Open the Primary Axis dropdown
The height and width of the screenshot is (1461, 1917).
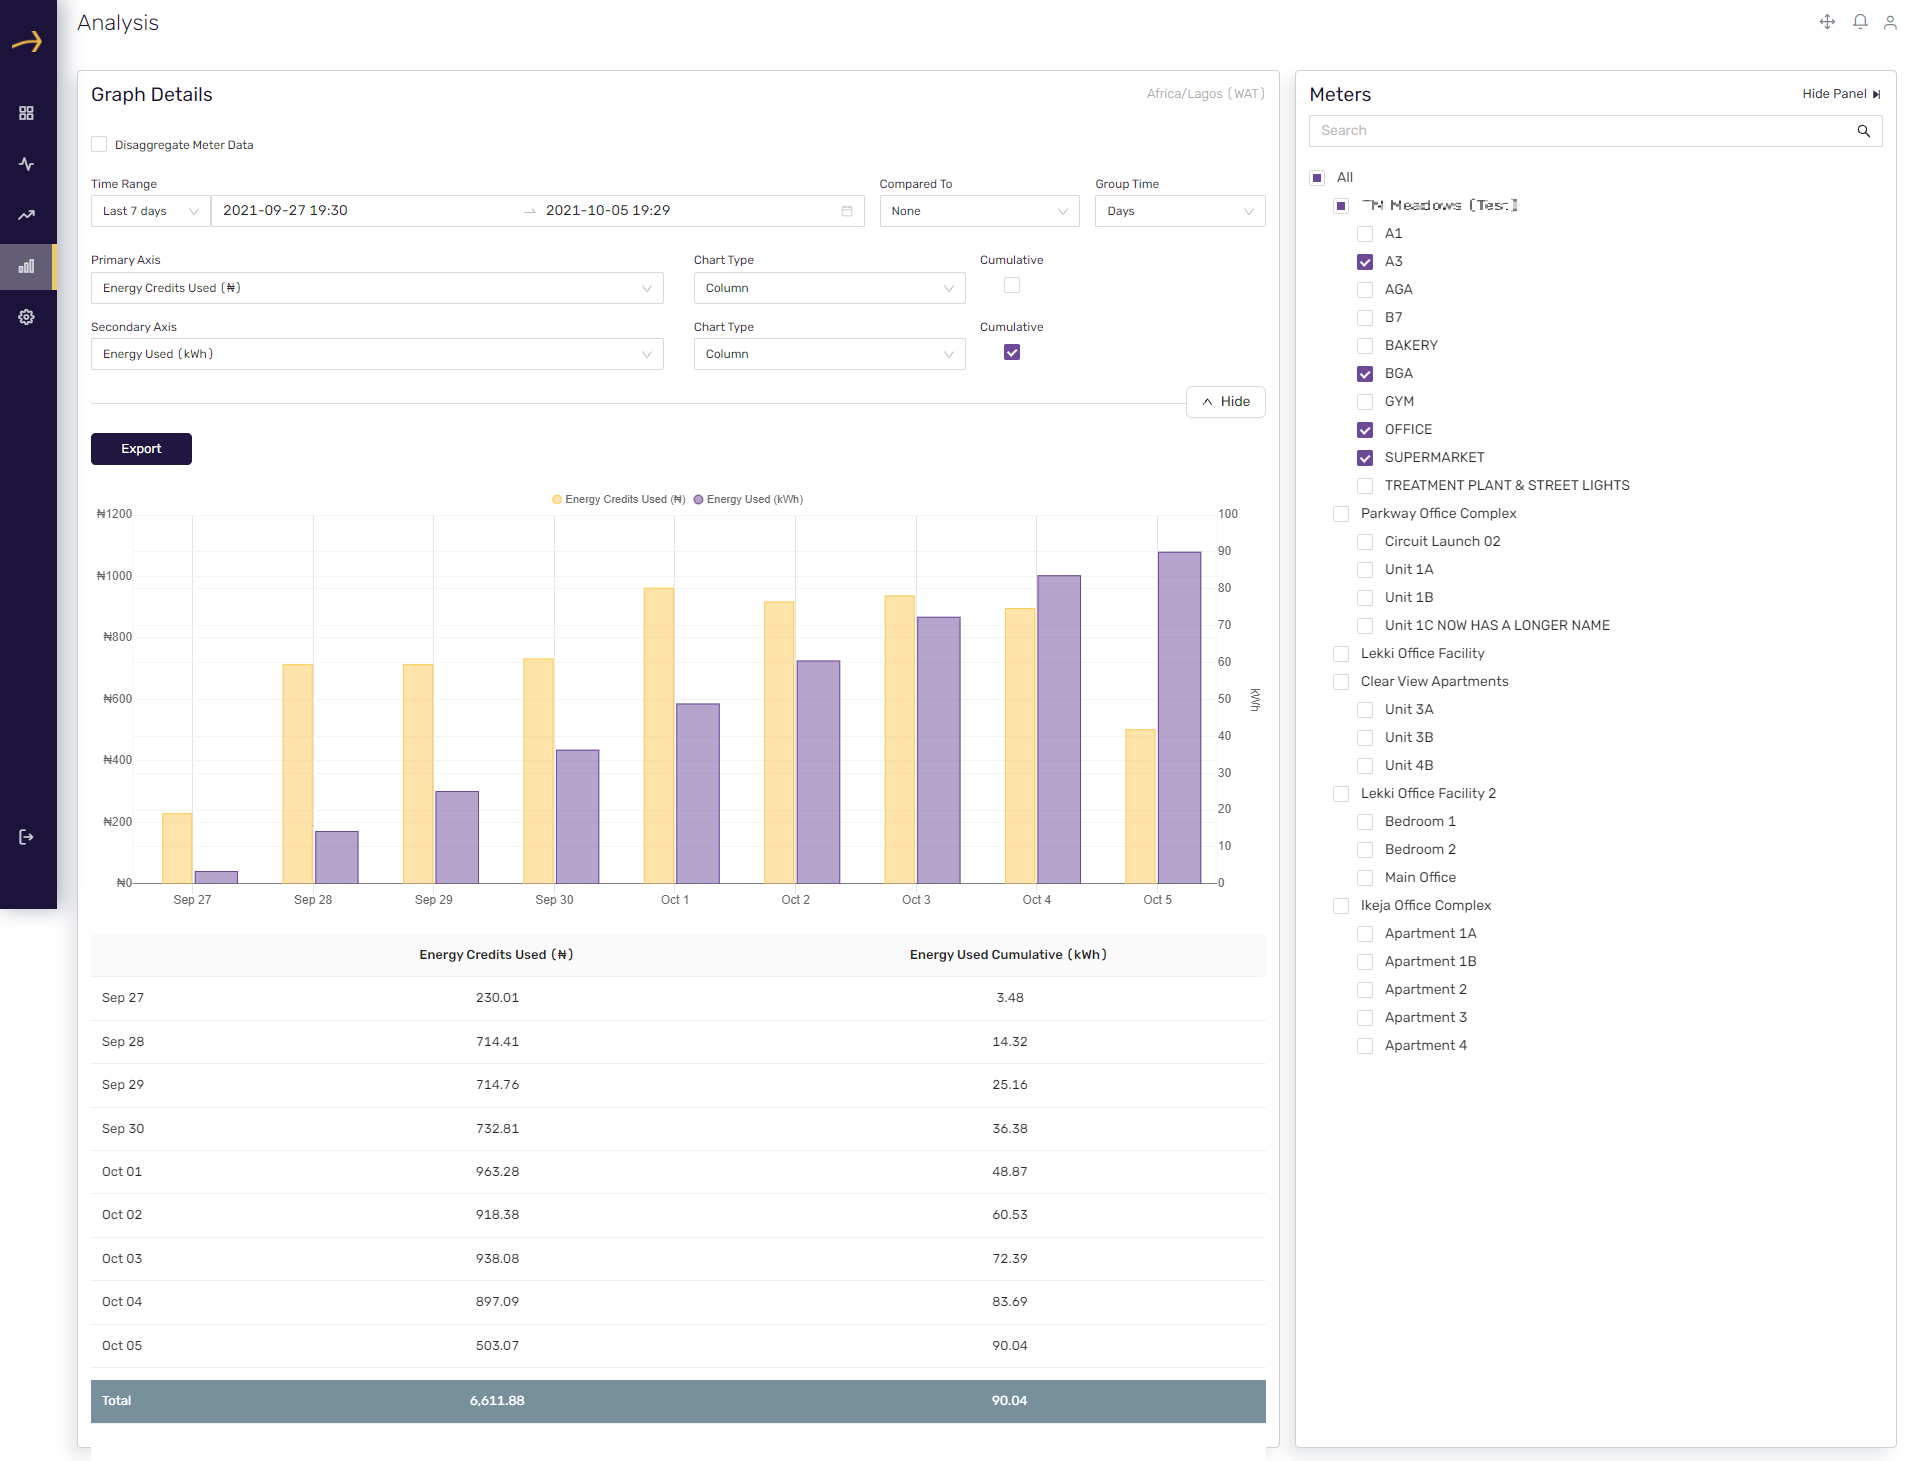click(x=377, y=288)
